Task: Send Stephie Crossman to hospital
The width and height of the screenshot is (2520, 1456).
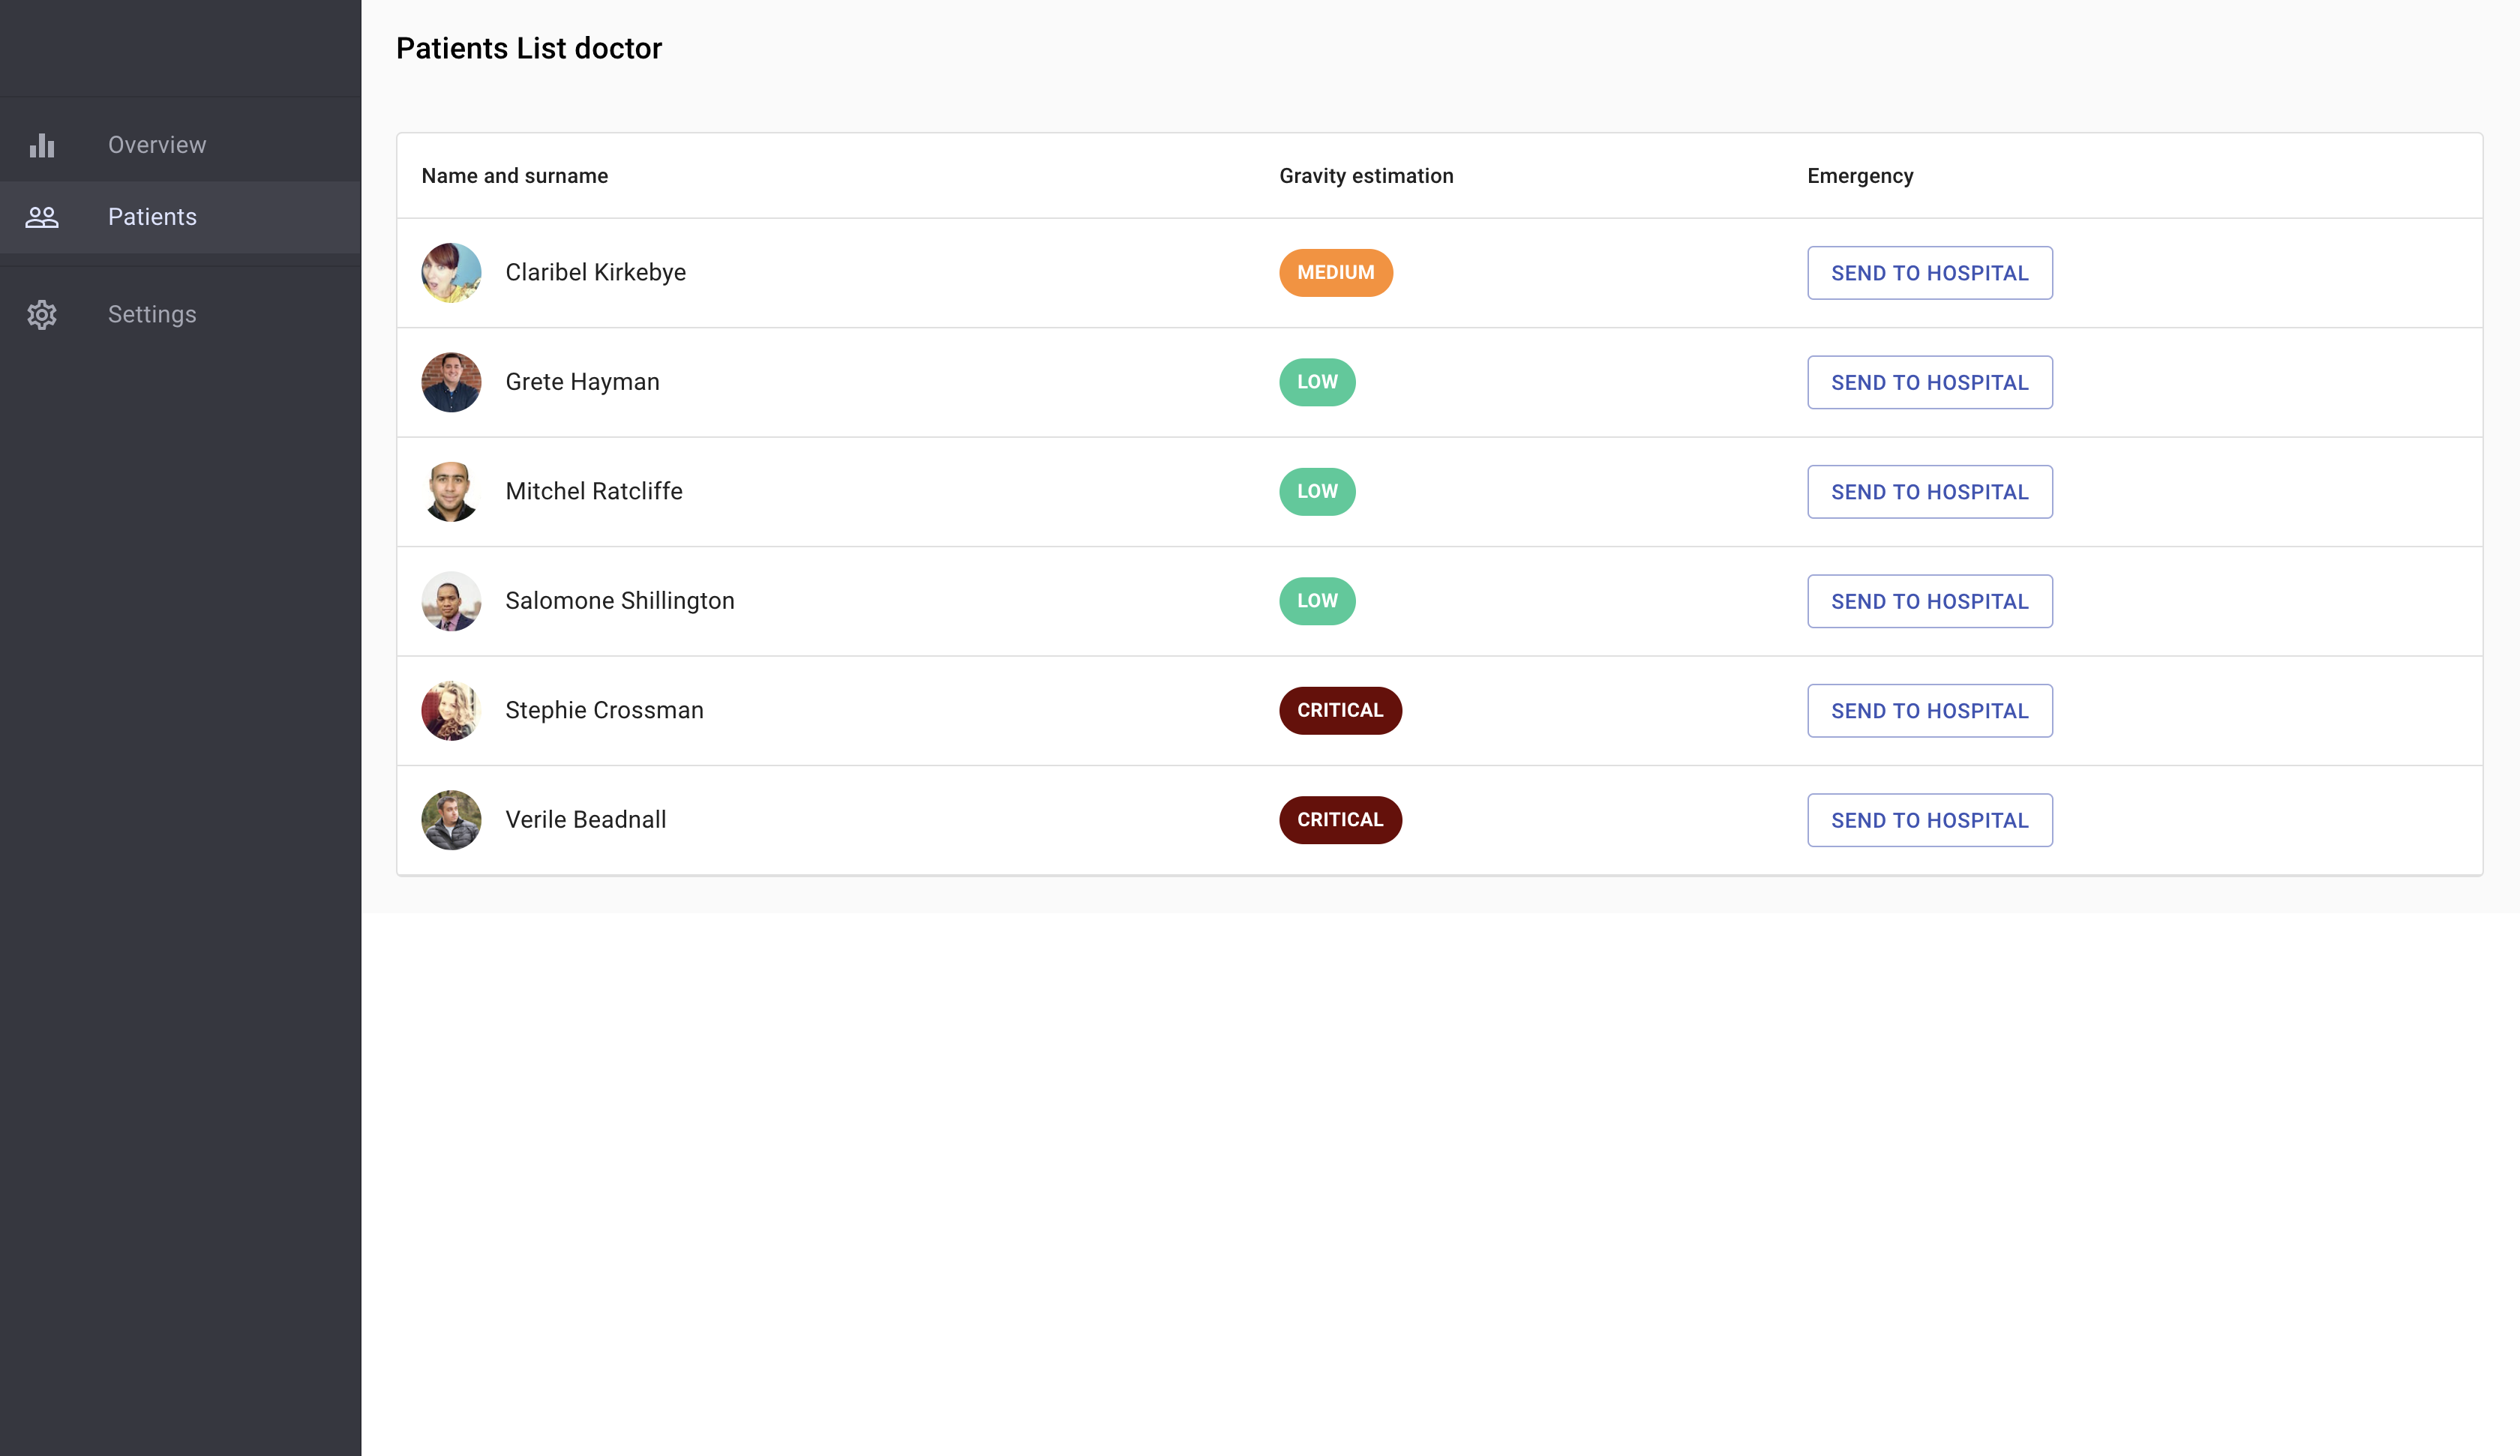Action: click(x=1929, y=711)
